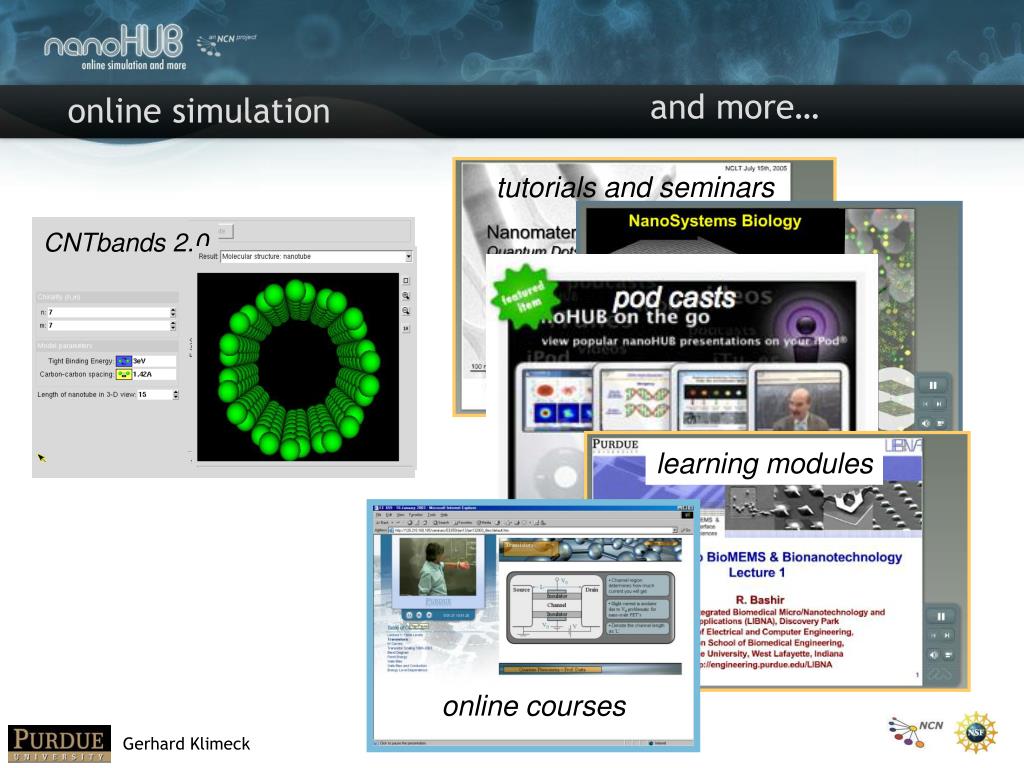Click the Favorites button in IE toolbar
This screenshot has width=1024, height=768.
[x=463, y=522]
